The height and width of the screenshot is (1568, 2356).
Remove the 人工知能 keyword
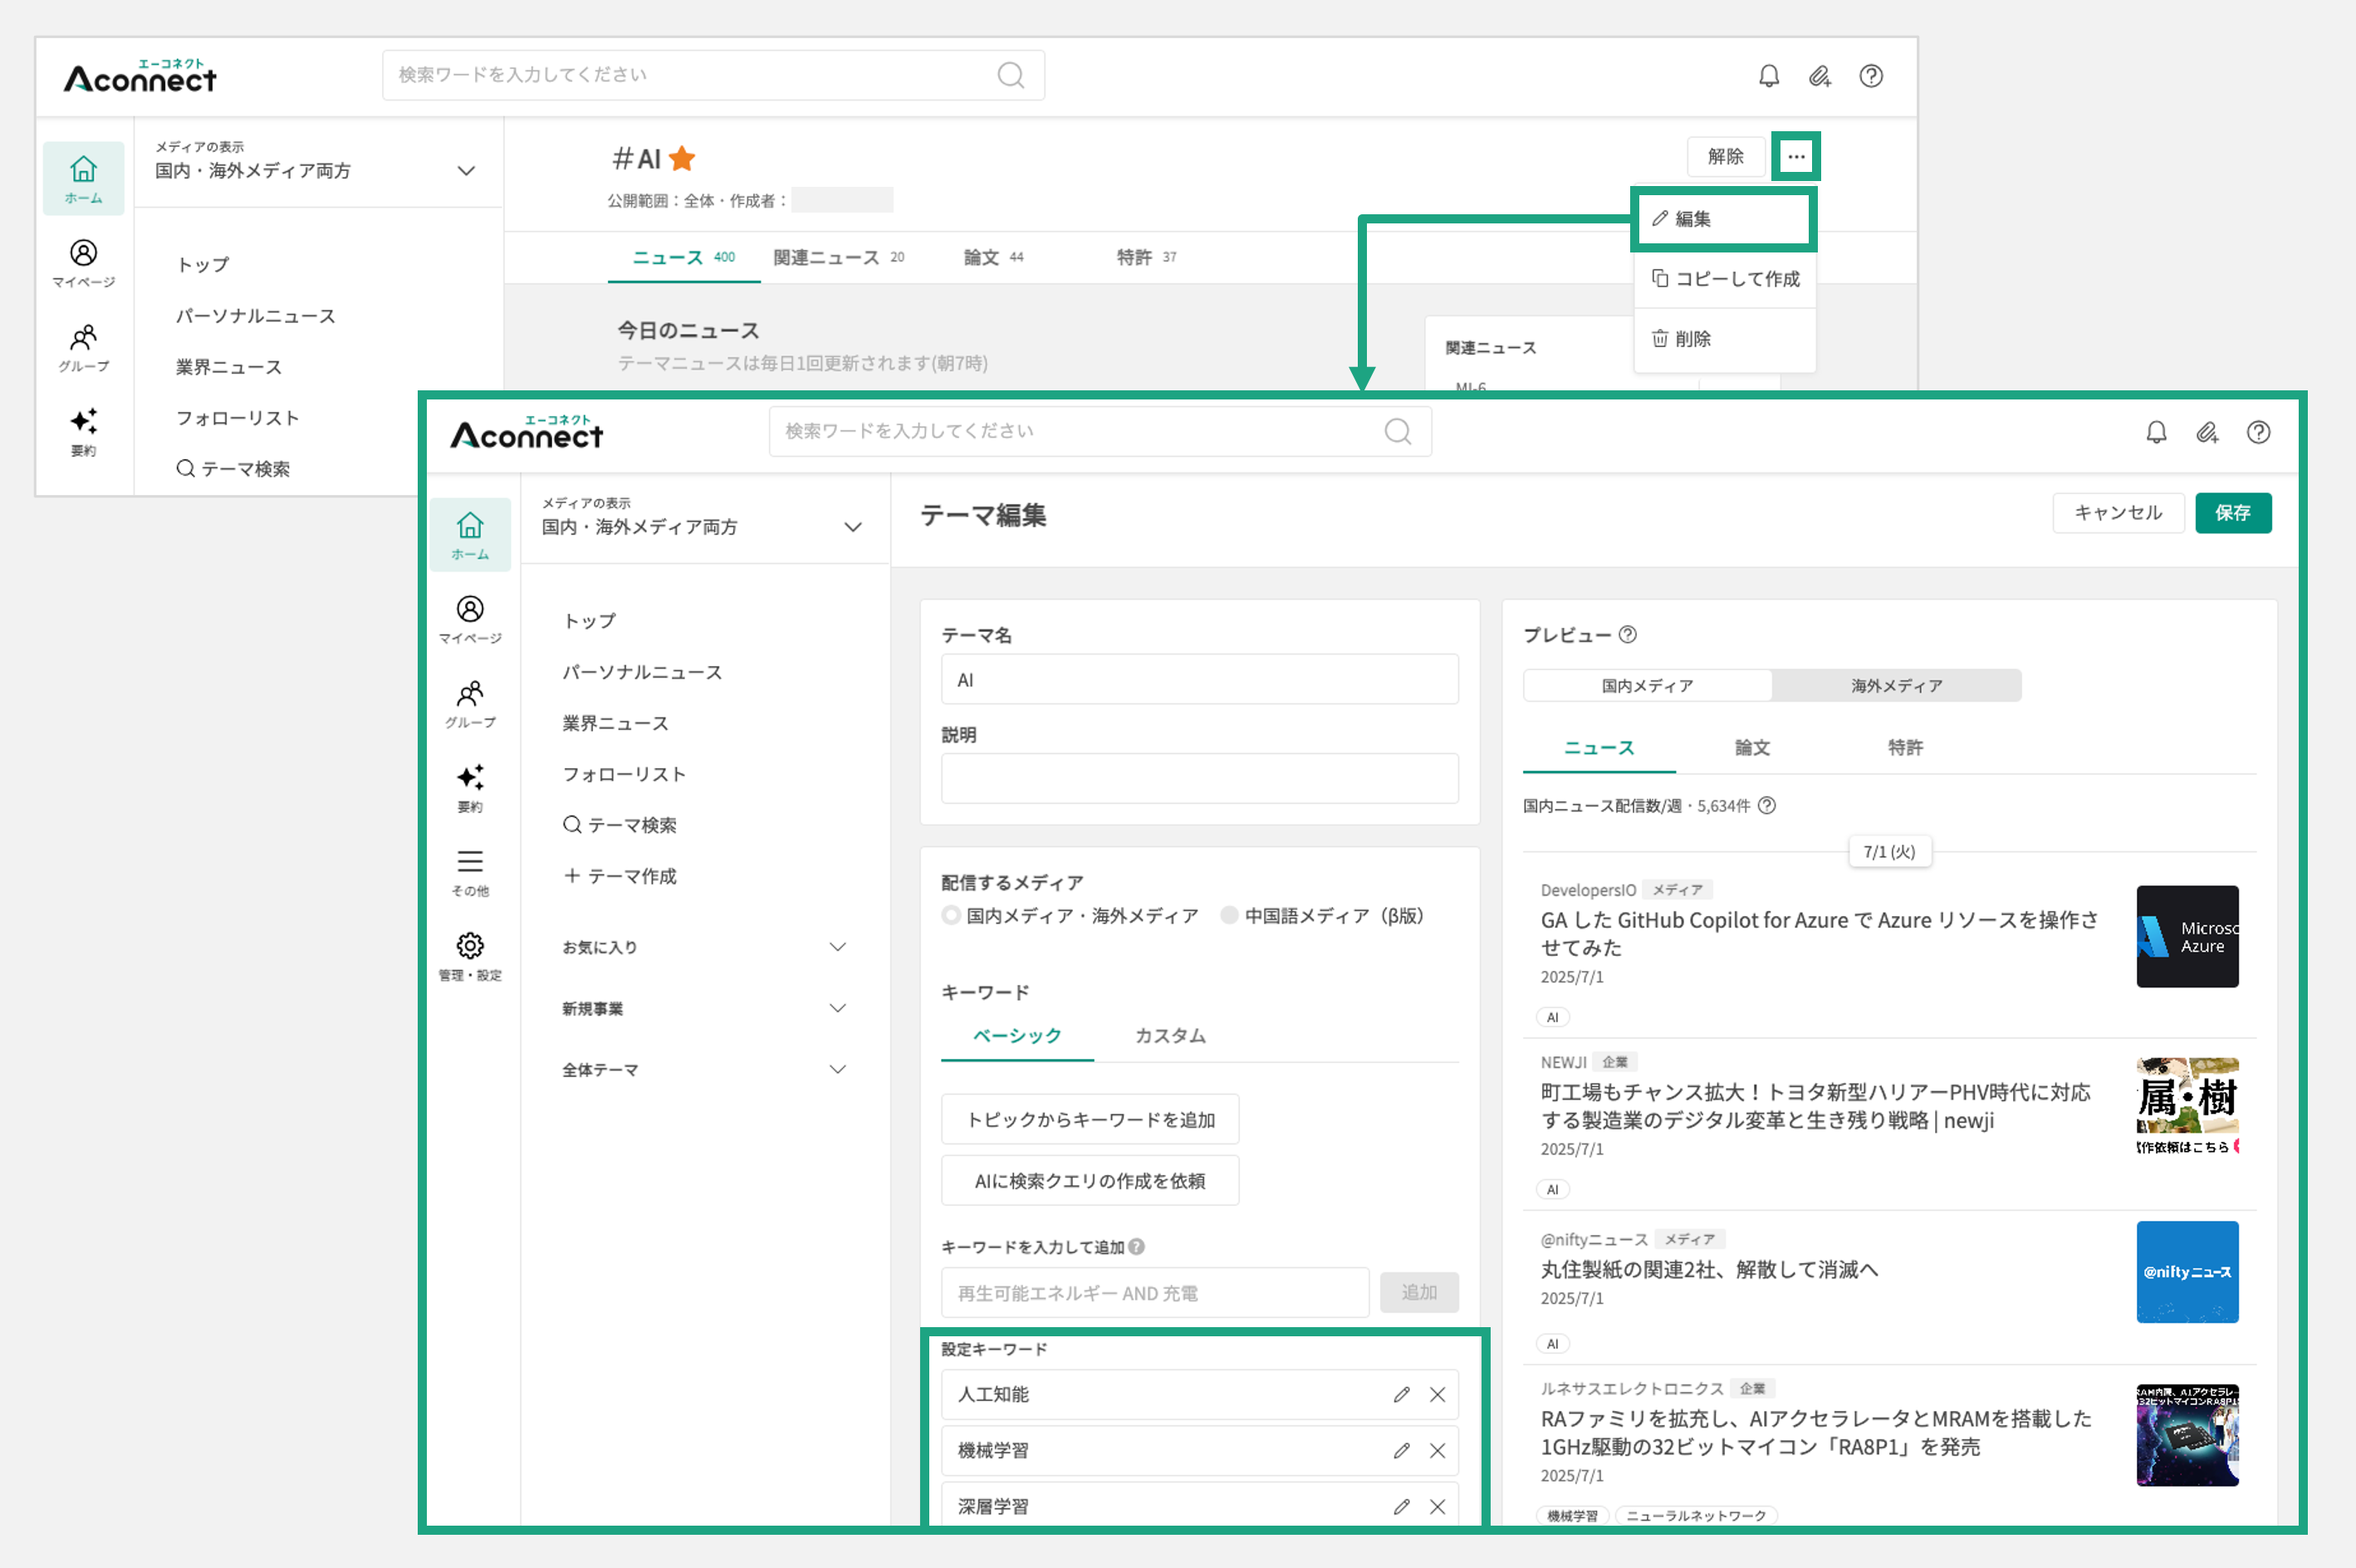[1437, 1394]
